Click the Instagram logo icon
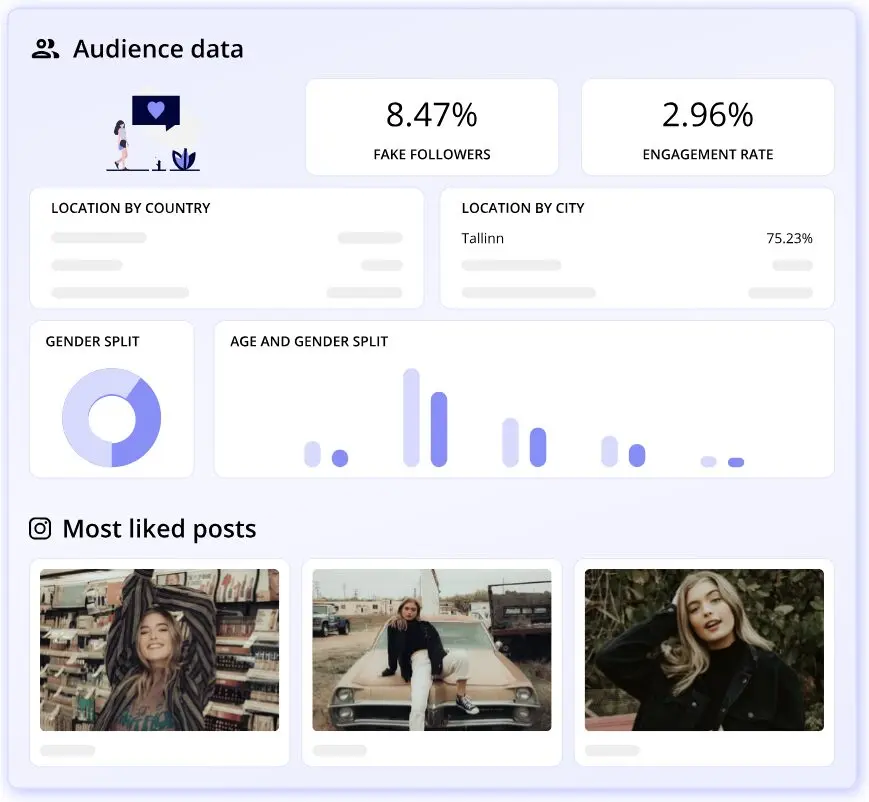 [x=40, y=529]
